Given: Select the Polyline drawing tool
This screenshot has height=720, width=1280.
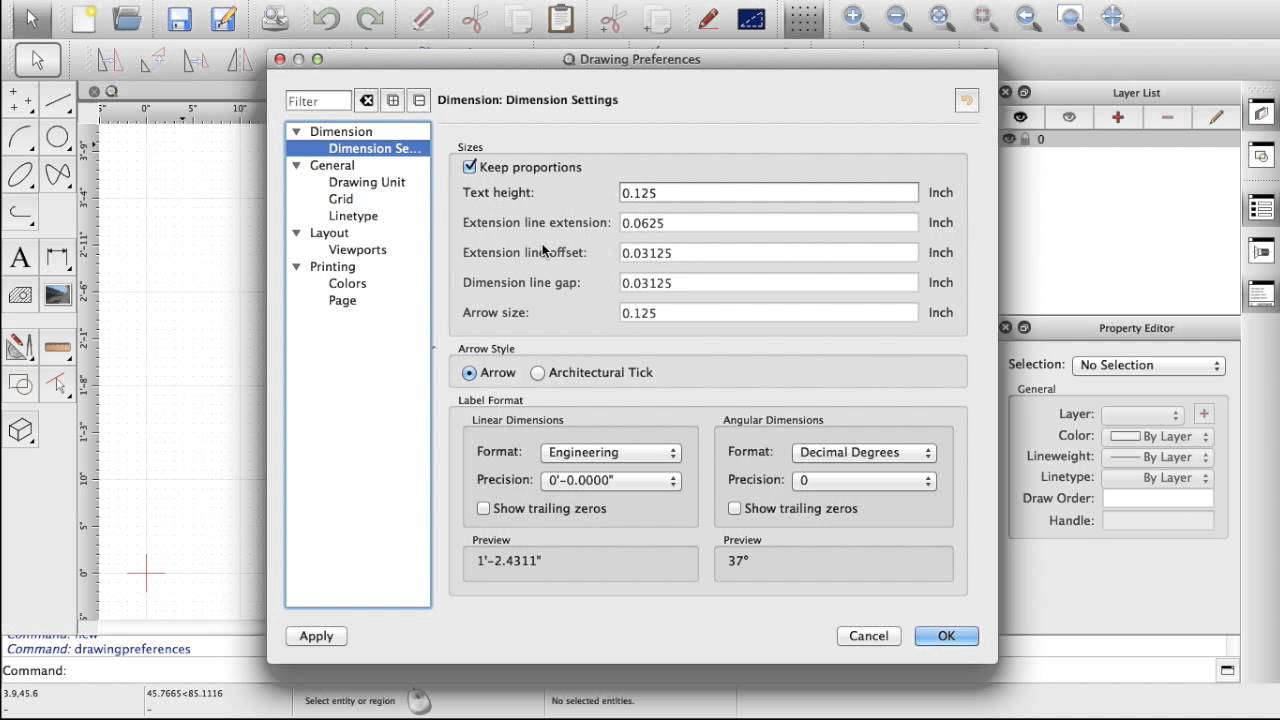Looking at the screenshot, I should [20, 213].
